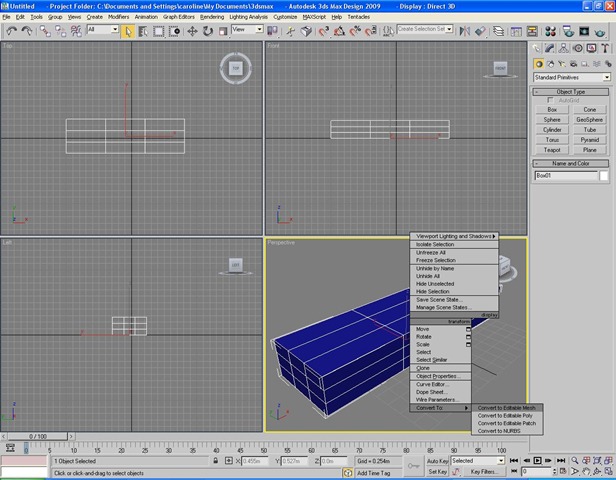Screen dimensions: 616x480
Task: Expand Viewport Lighting and Shadows submenu
Action: point(454,236)
